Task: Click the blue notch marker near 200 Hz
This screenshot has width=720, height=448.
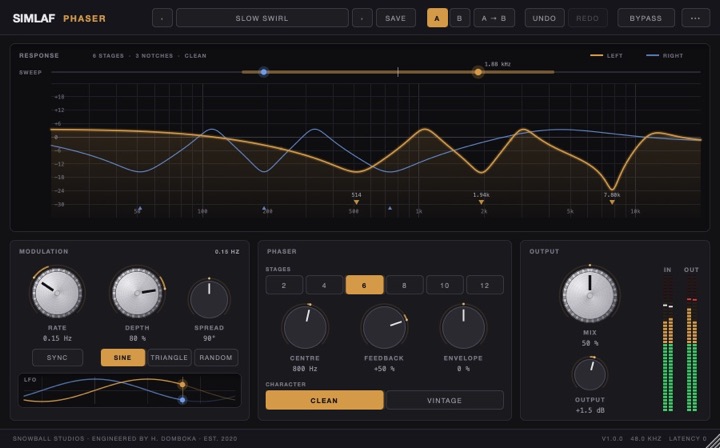Action: tap(264, 208)
